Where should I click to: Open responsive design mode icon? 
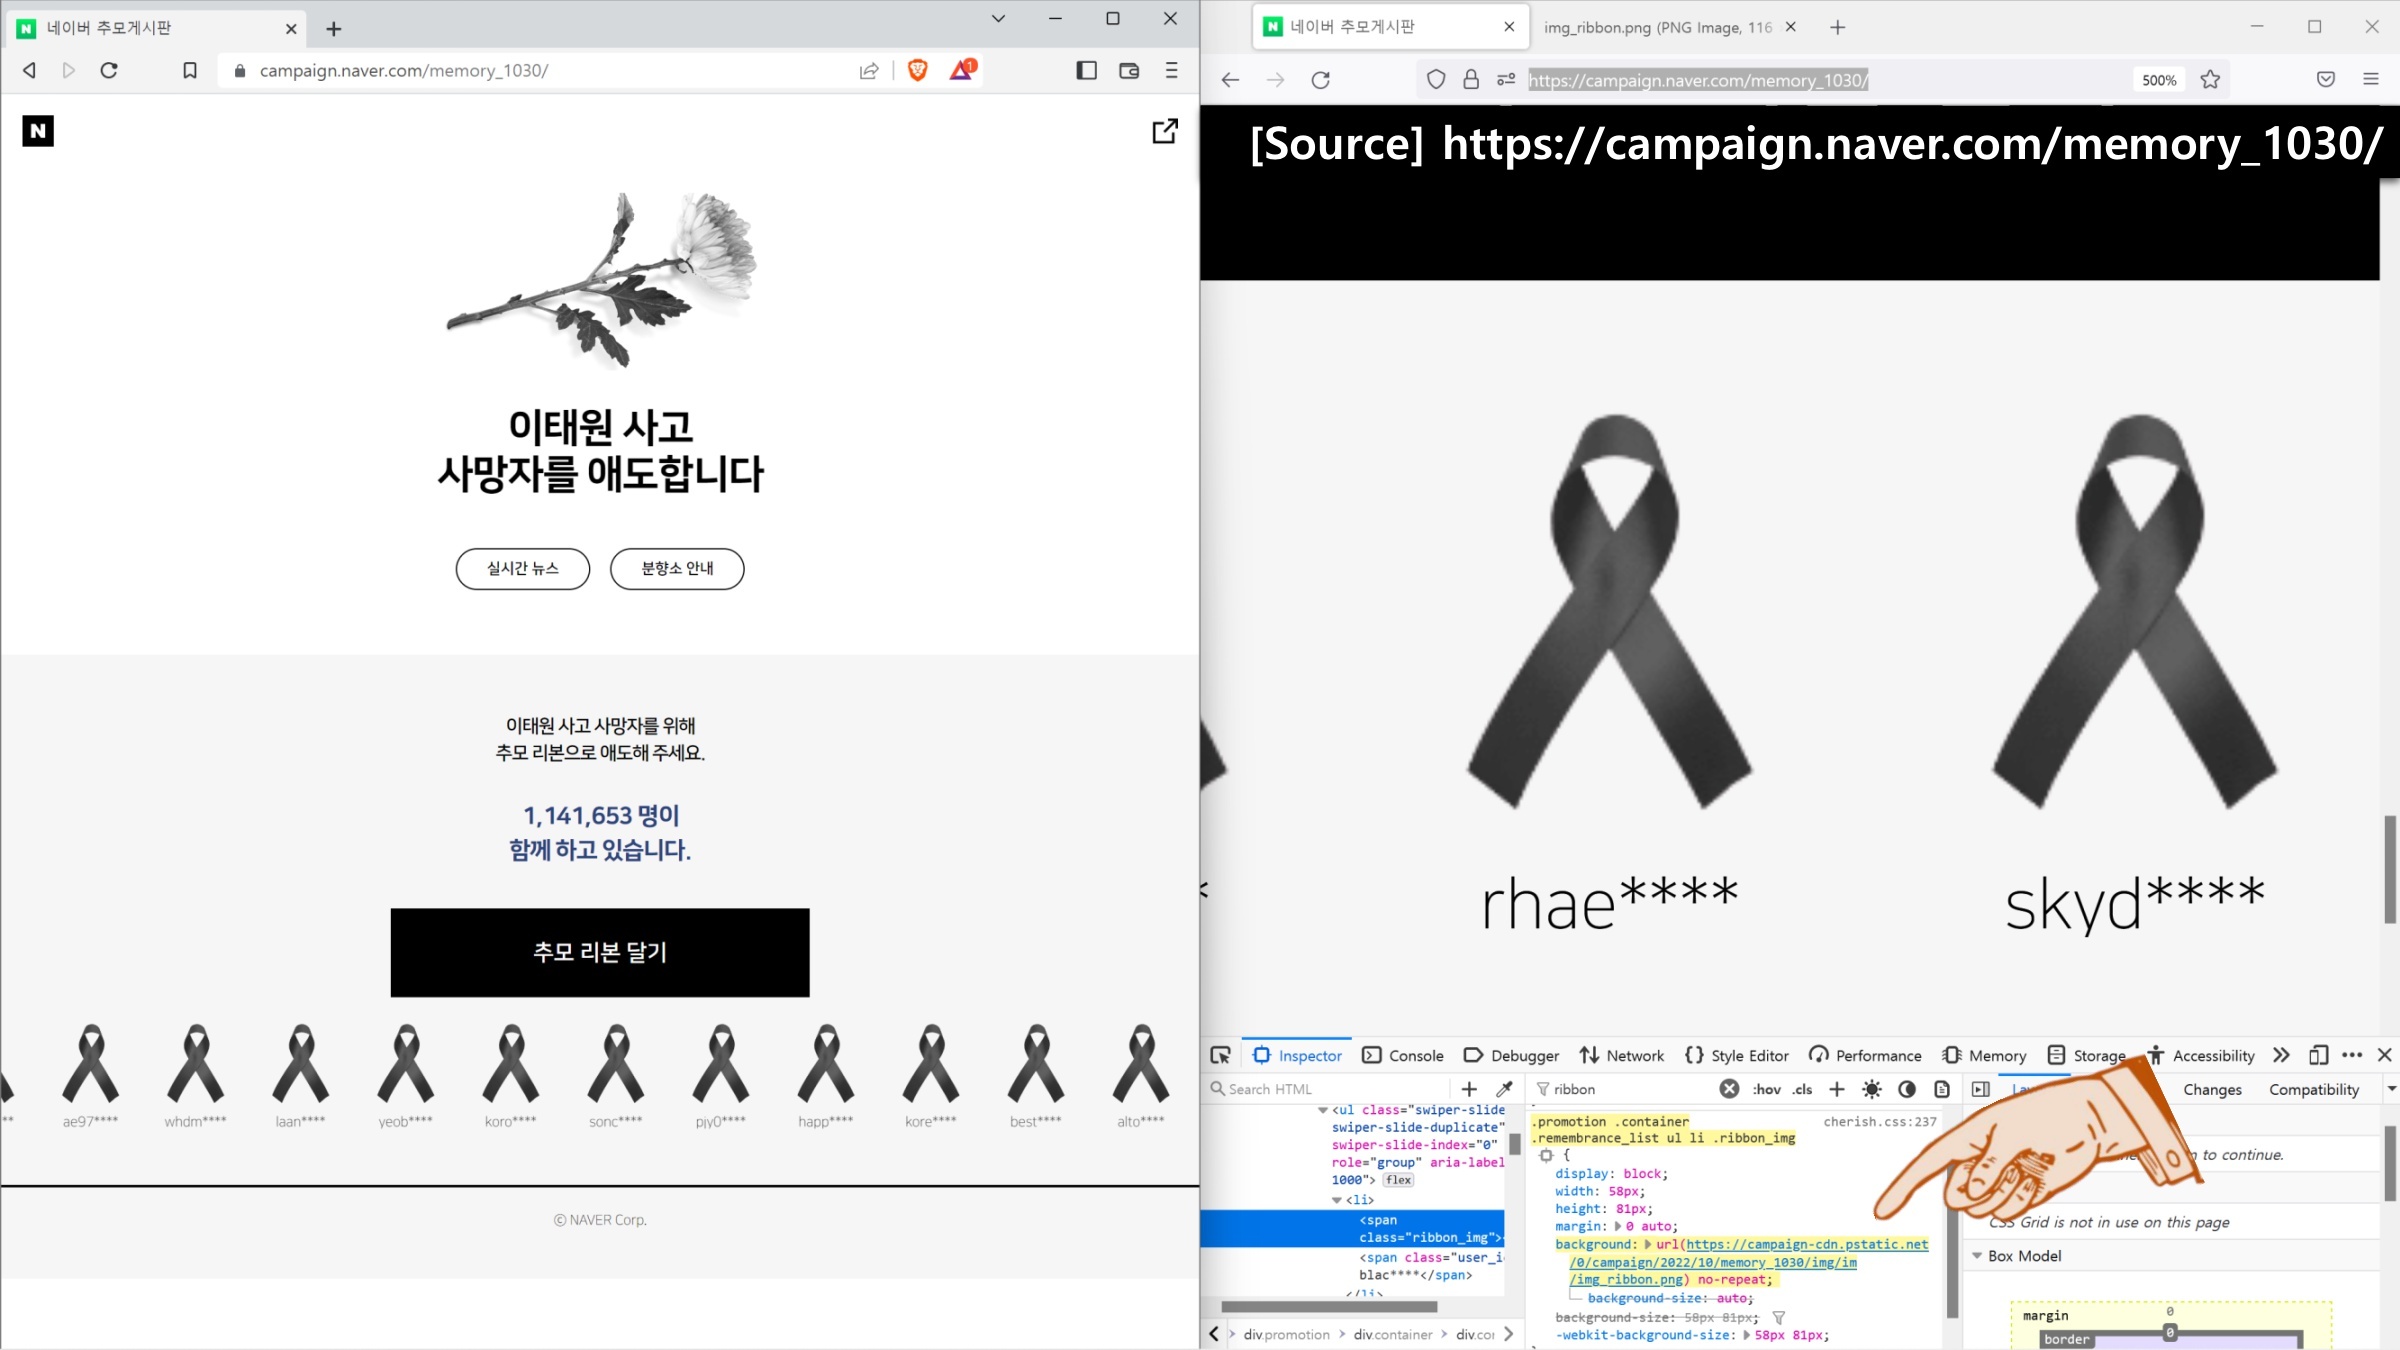[x=2318, y=1055]
